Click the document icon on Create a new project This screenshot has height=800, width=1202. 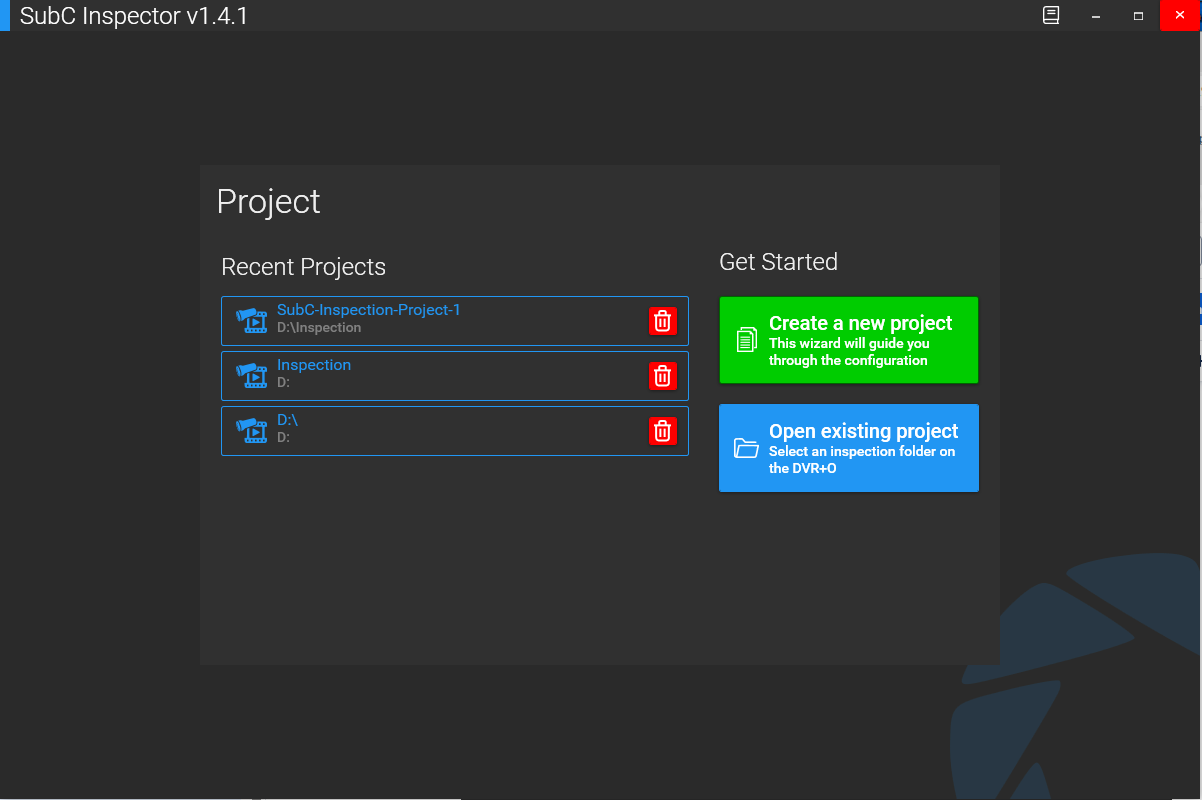(x=746, y=340)
